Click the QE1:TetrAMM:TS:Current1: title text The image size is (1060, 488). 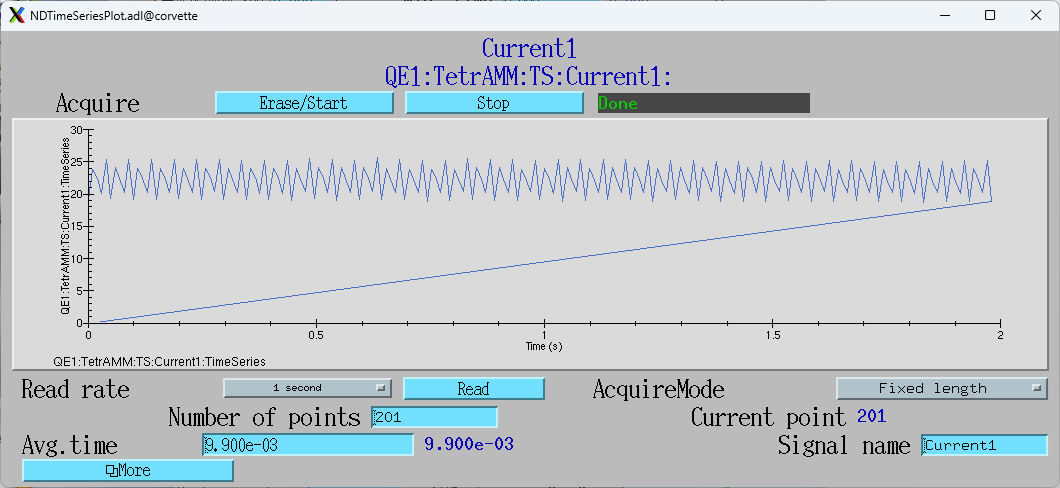tap(529, 77)
